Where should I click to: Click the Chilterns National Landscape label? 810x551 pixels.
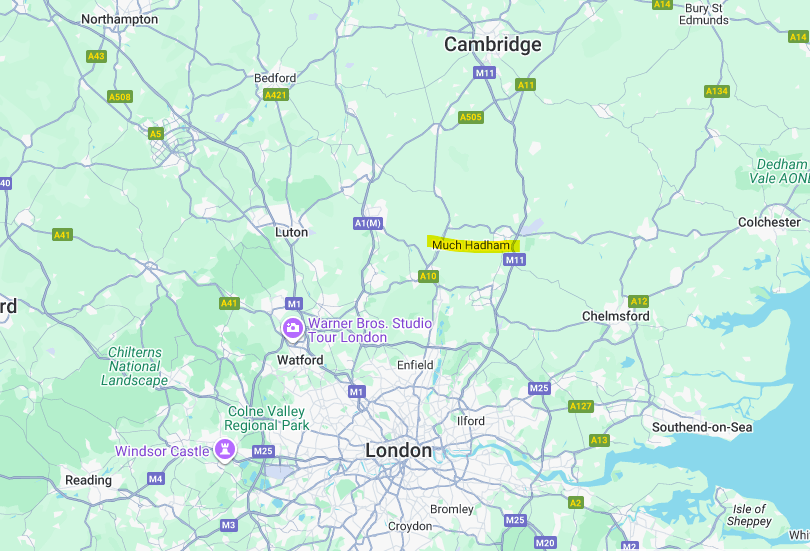click(x=134, y=366)
